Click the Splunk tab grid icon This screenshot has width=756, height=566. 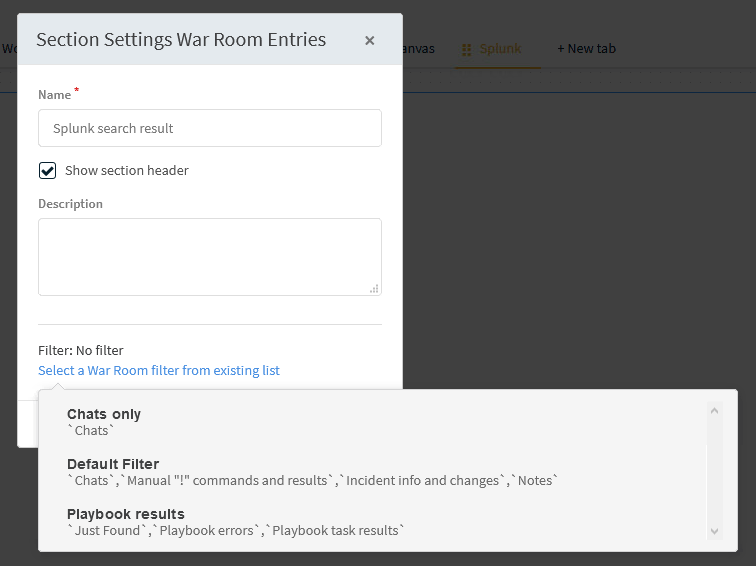coord(467,49)
